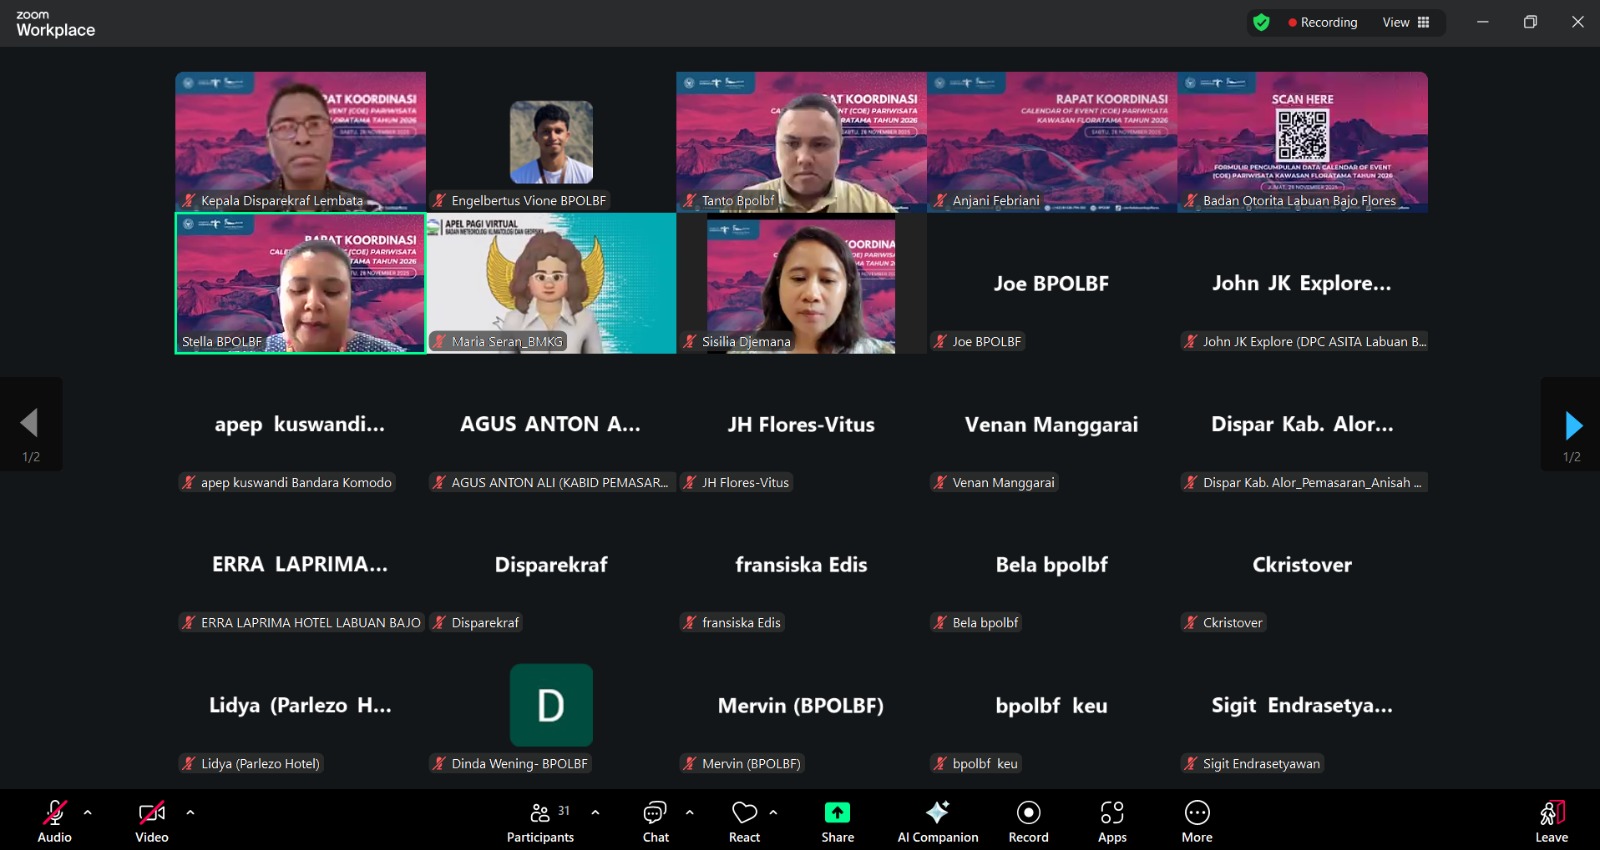
Task: Expand video options arrow beside Video
Action: (190, 812)
